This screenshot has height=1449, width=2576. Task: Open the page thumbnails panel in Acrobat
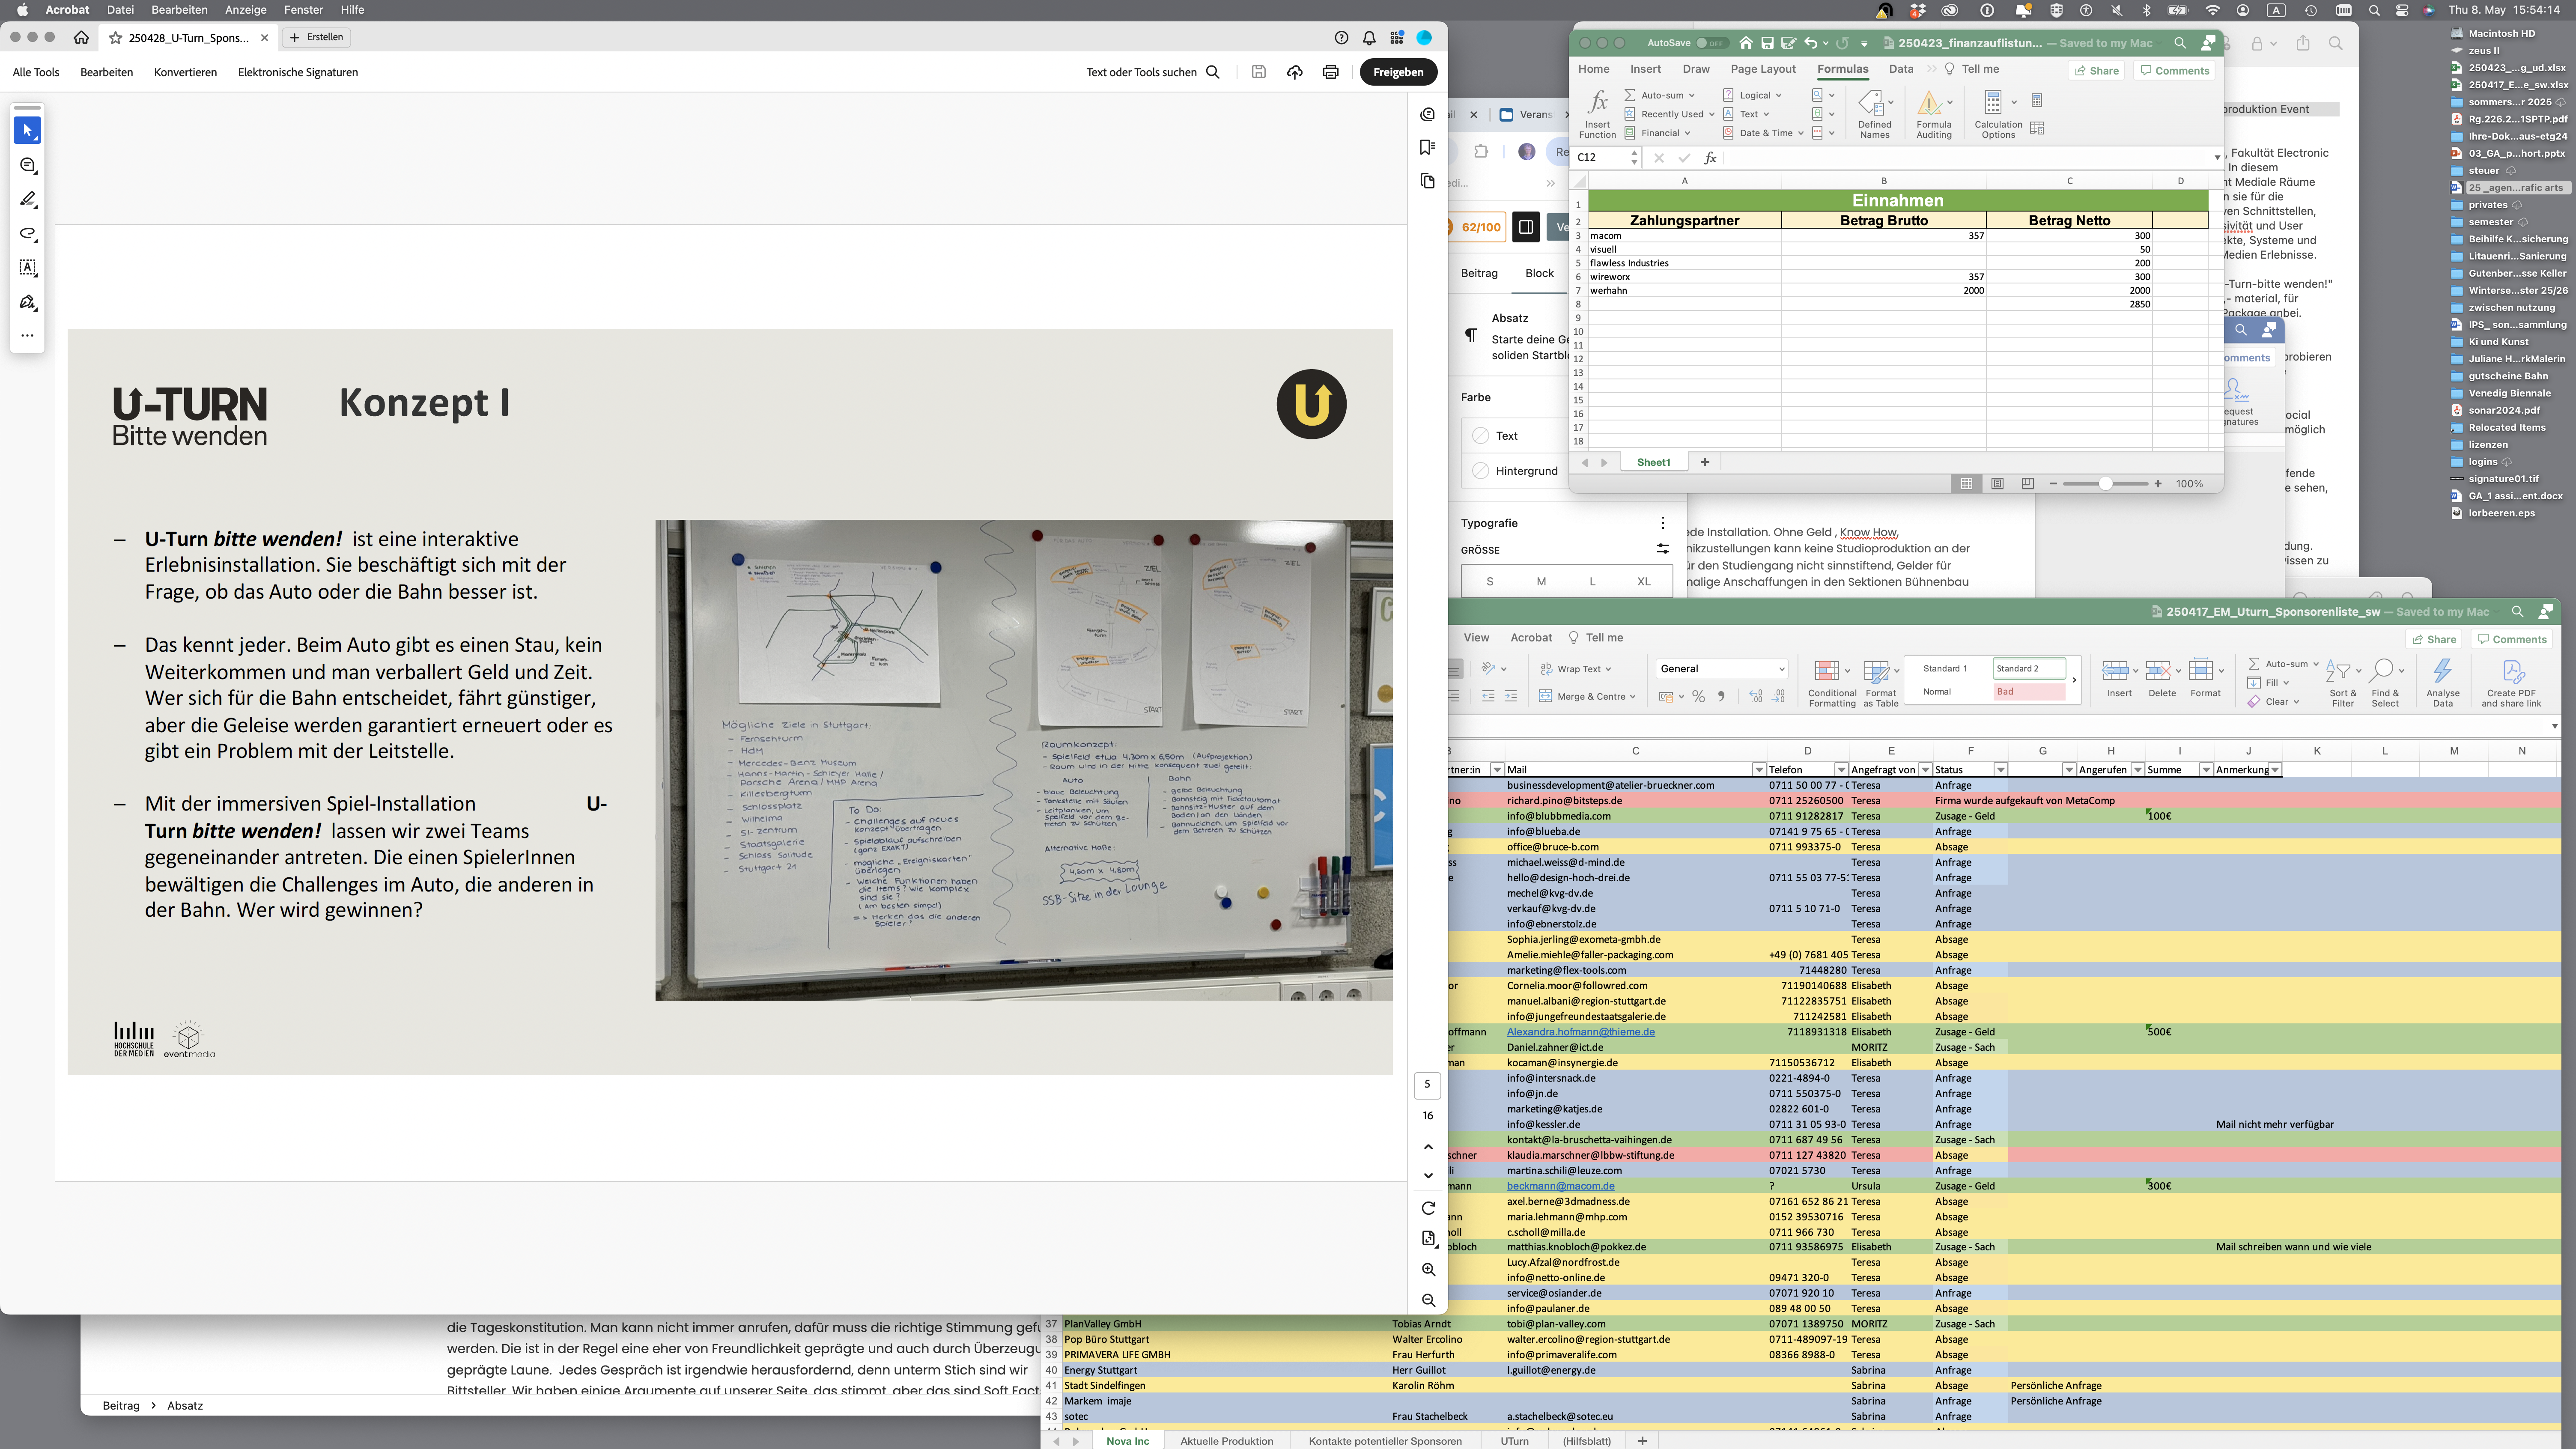pos(1427,181)
